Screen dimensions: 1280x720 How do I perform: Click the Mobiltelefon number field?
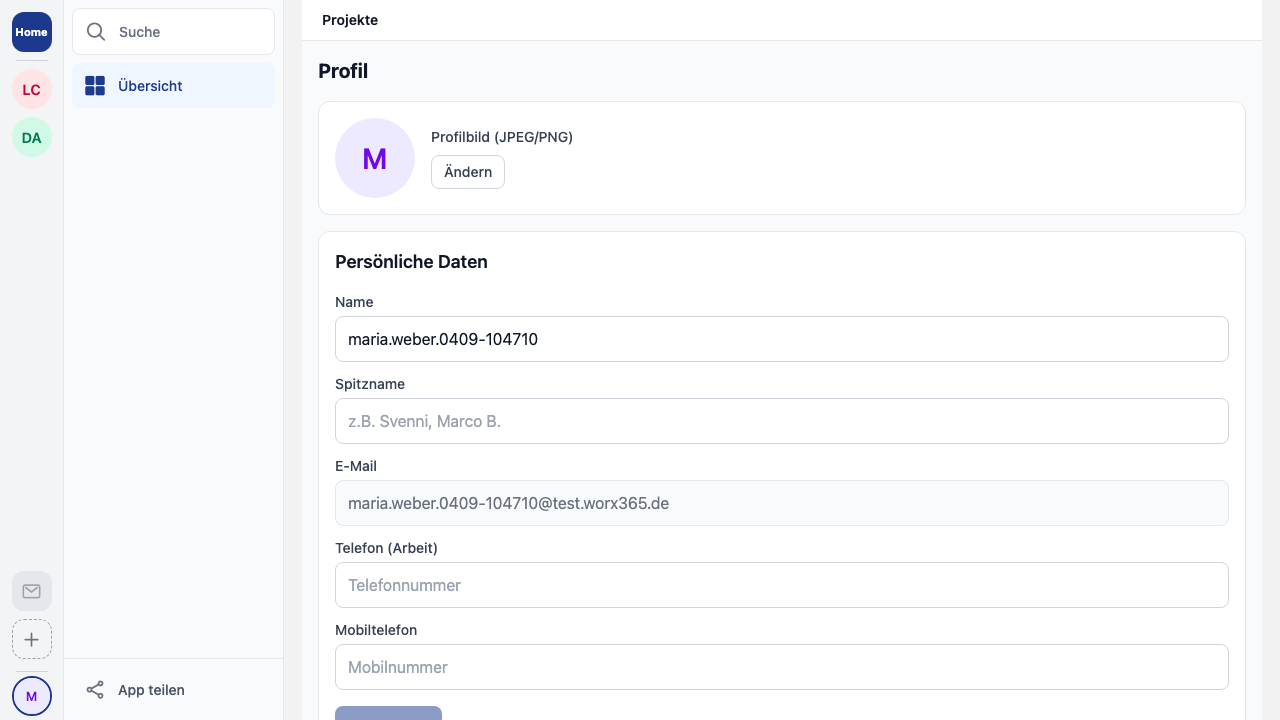[x=781, y=667]
